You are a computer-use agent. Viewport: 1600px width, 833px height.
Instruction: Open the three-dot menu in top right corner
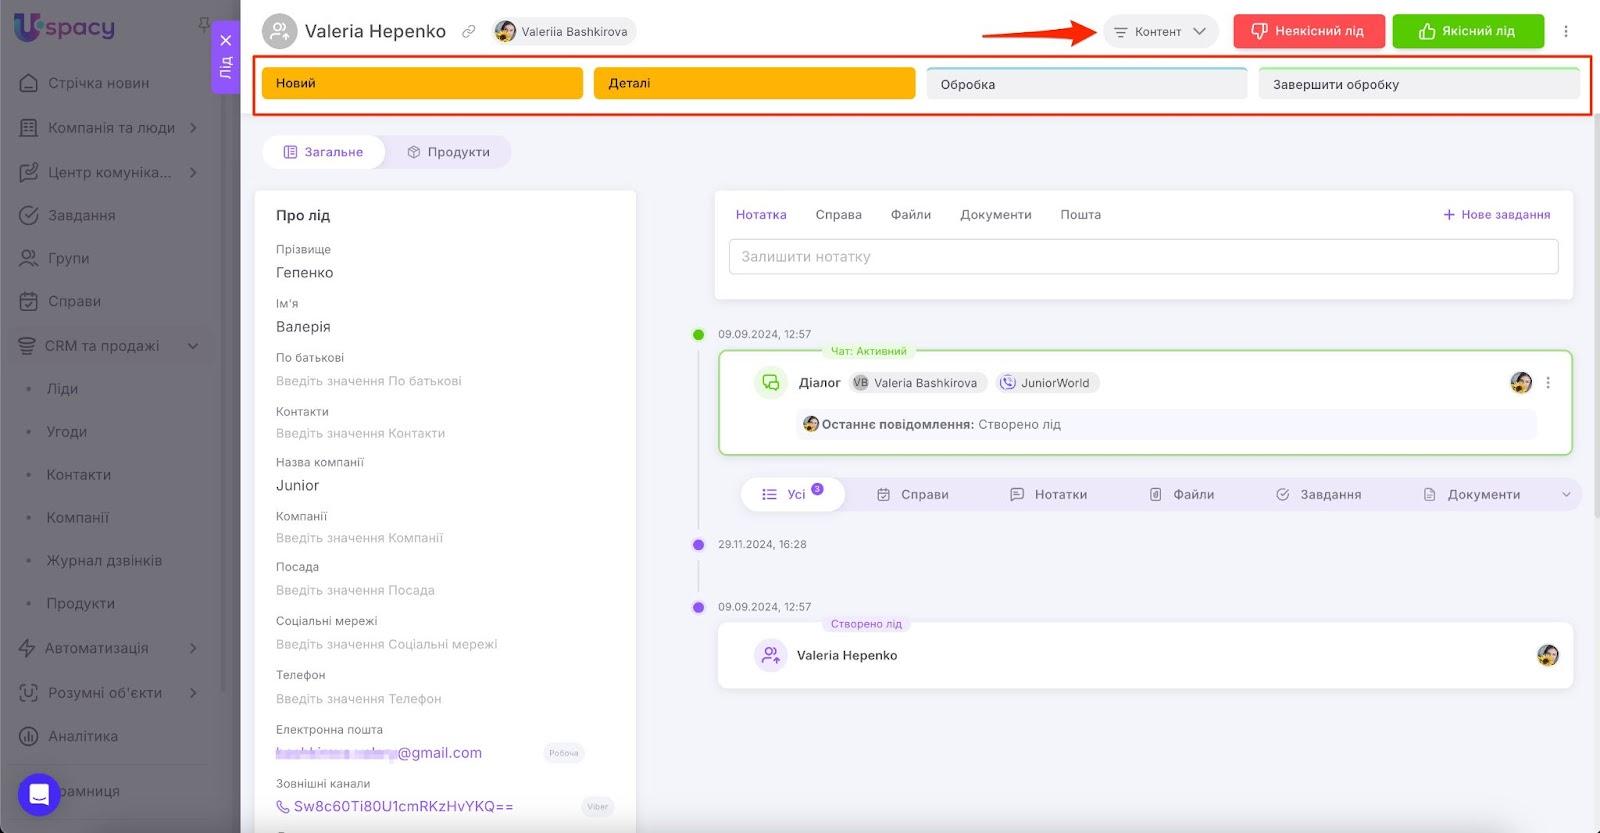[x=1566, y=32]
